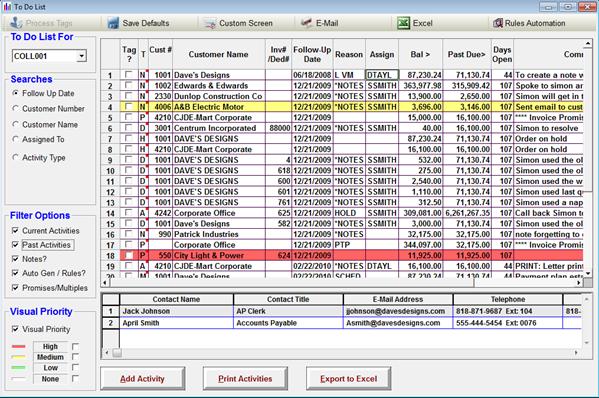Tag the Dave's Designs row 1 checkbox
The width and height of the screenshot is (599, 398).
(129, 75)
